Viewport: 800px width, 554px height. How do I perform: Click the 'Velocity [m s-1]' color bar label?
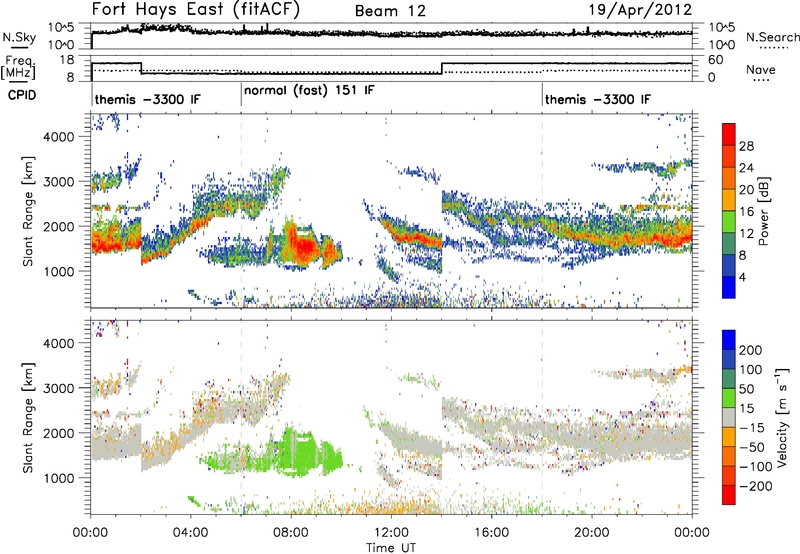[782, 417]
